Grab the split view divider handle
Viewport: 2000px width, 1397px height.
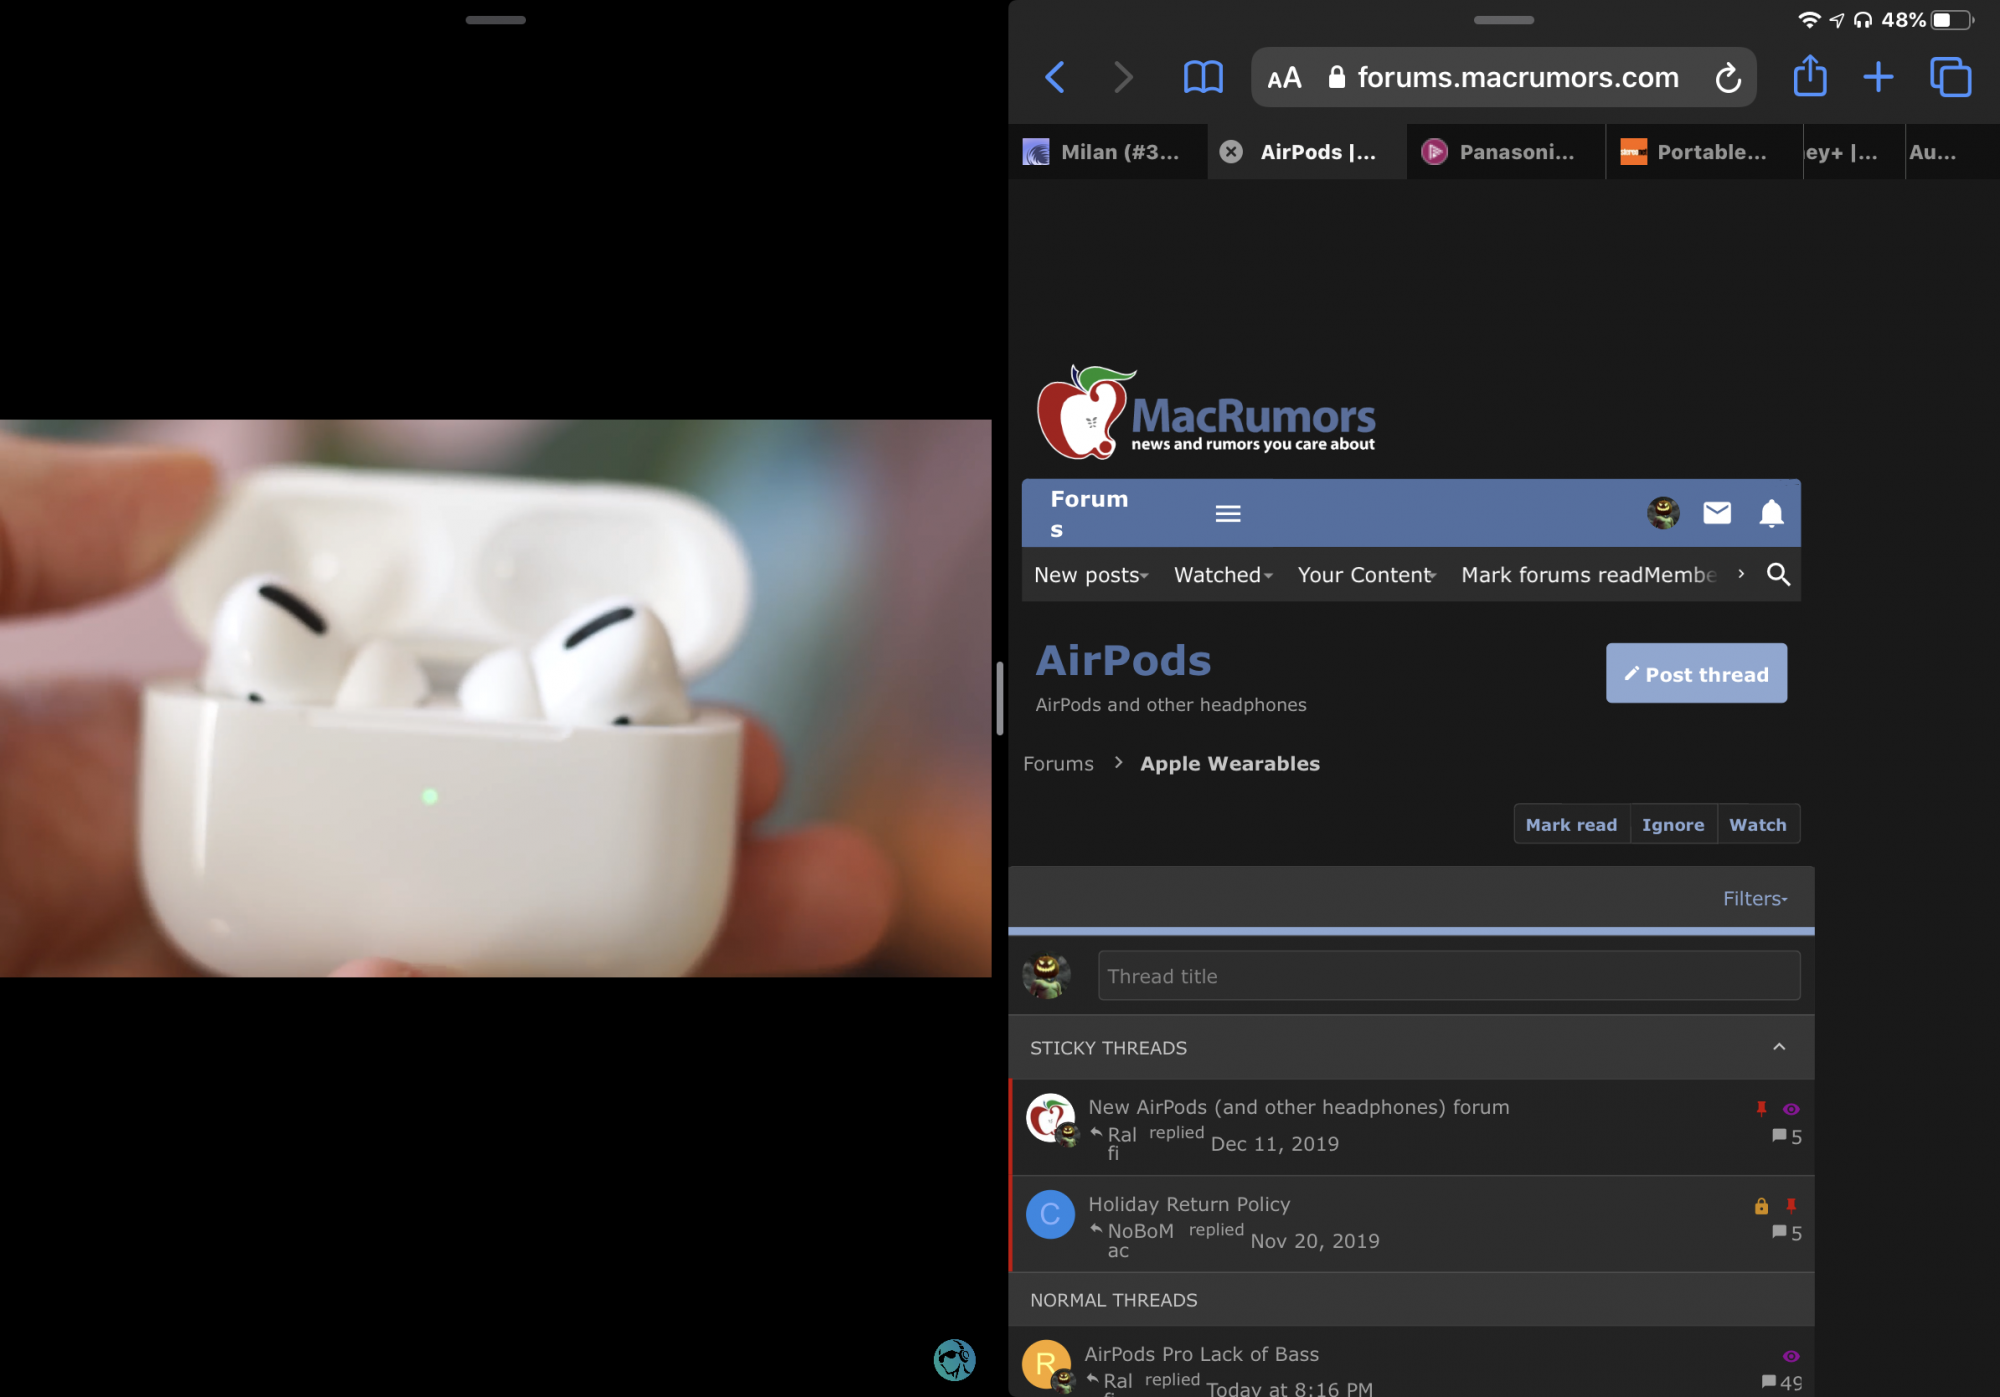(x=1000, y=698)
